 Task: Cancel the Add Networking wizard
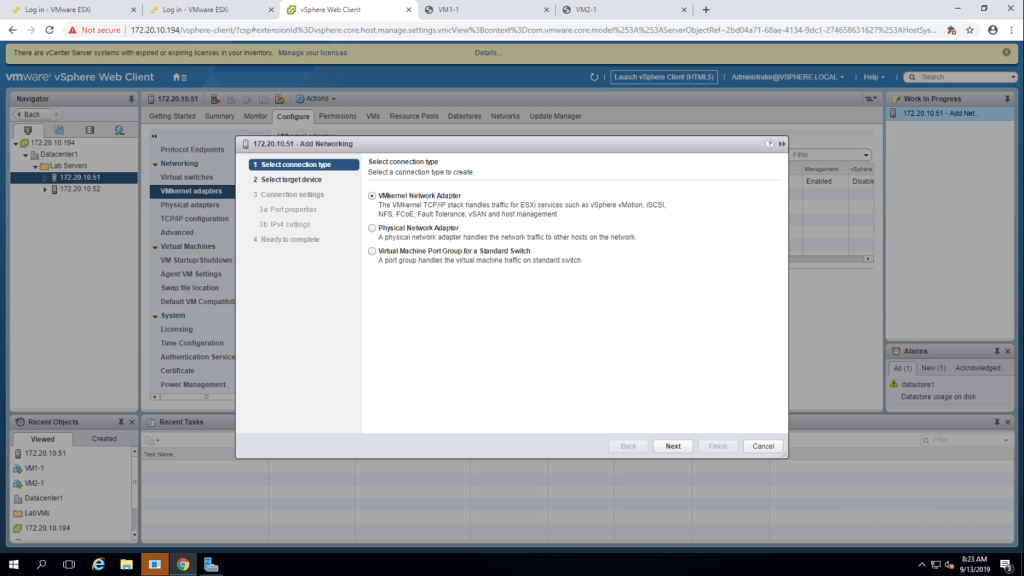pos(763,446)
